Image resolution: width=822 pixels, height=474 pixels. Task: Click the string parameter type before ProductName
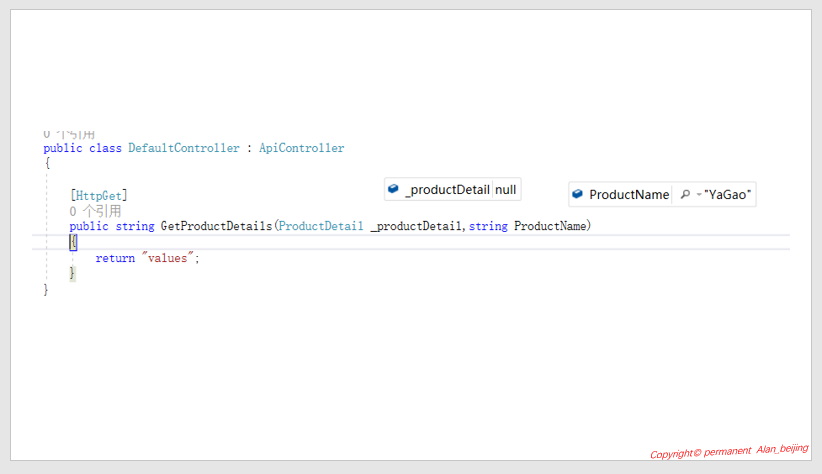point(488,226)
